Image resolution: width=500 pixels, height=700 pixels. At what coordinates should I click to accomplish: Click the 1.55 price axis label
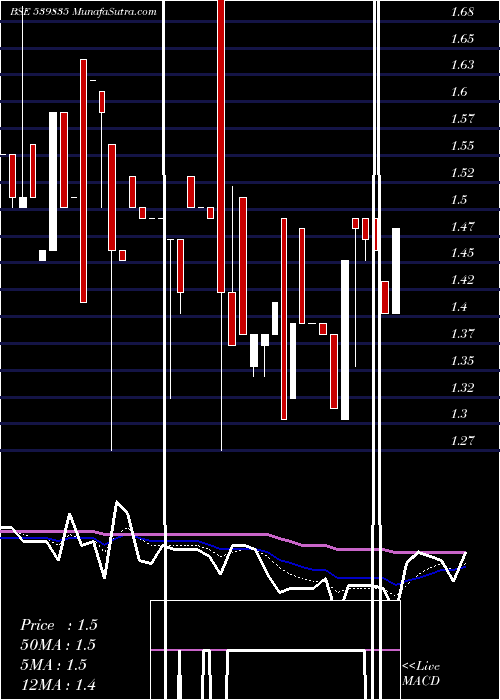coord(462,146)
